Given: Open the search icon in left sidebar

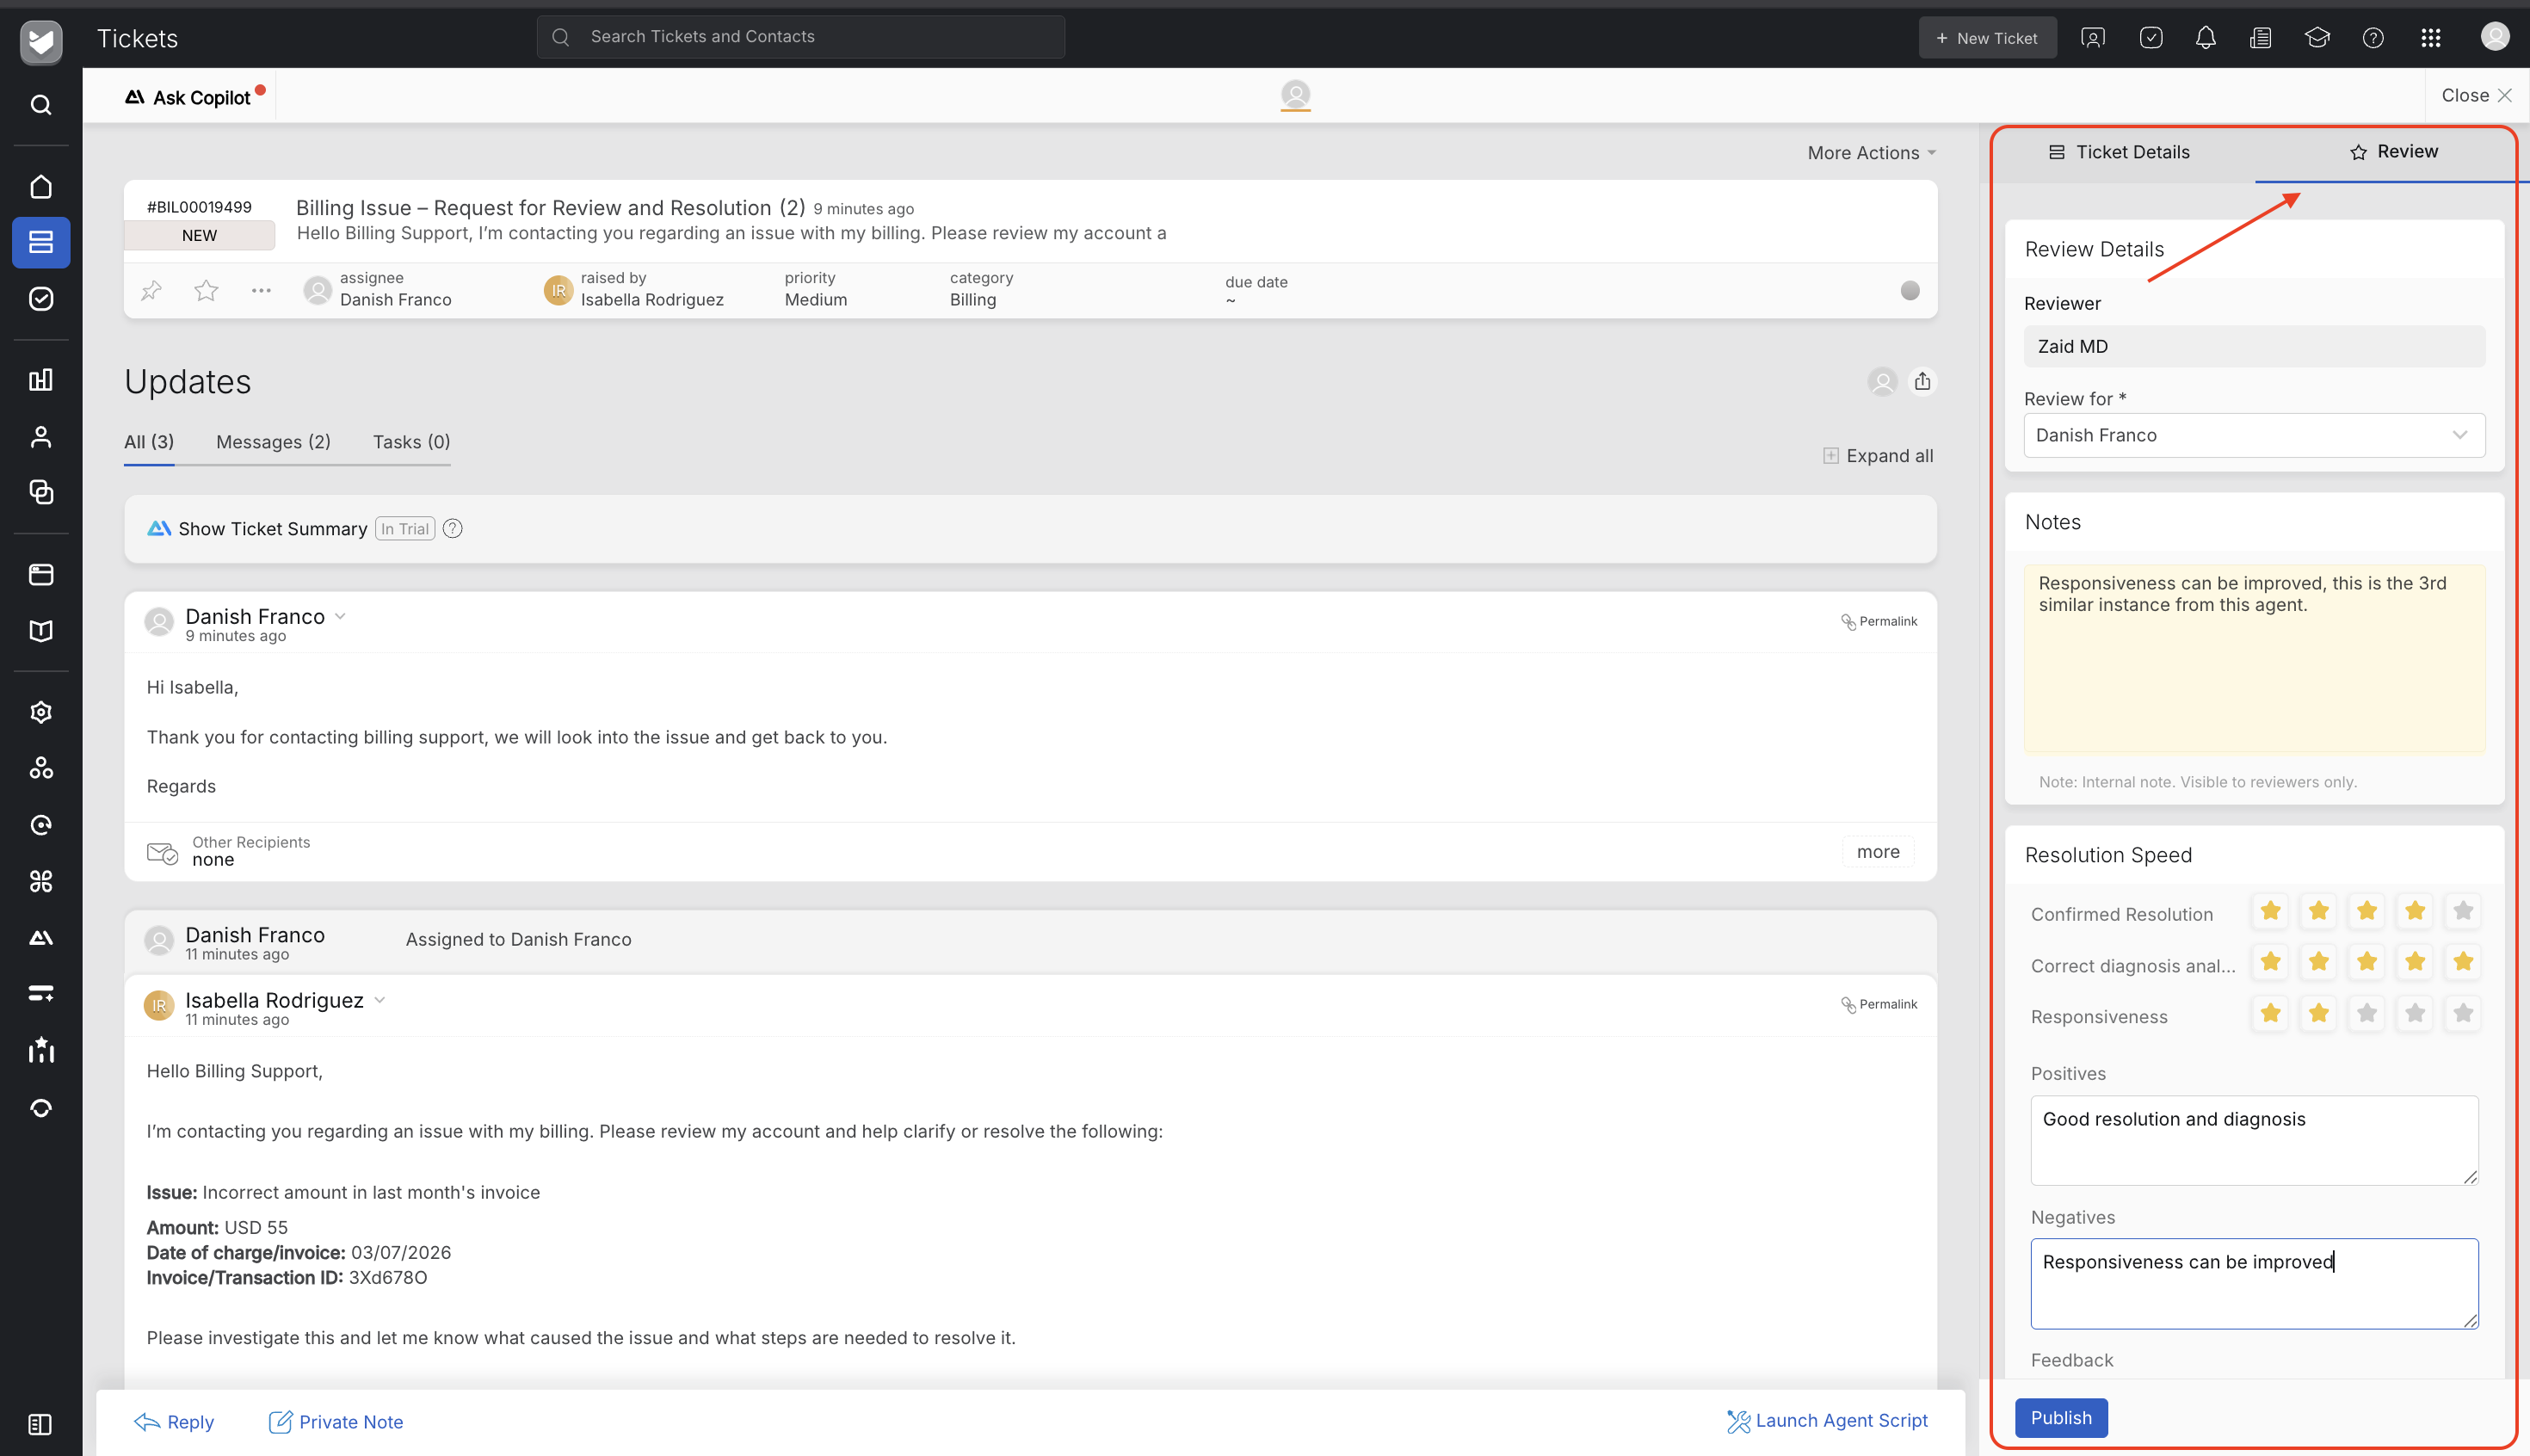Looking at the screenshot, I should coord(41,105).
